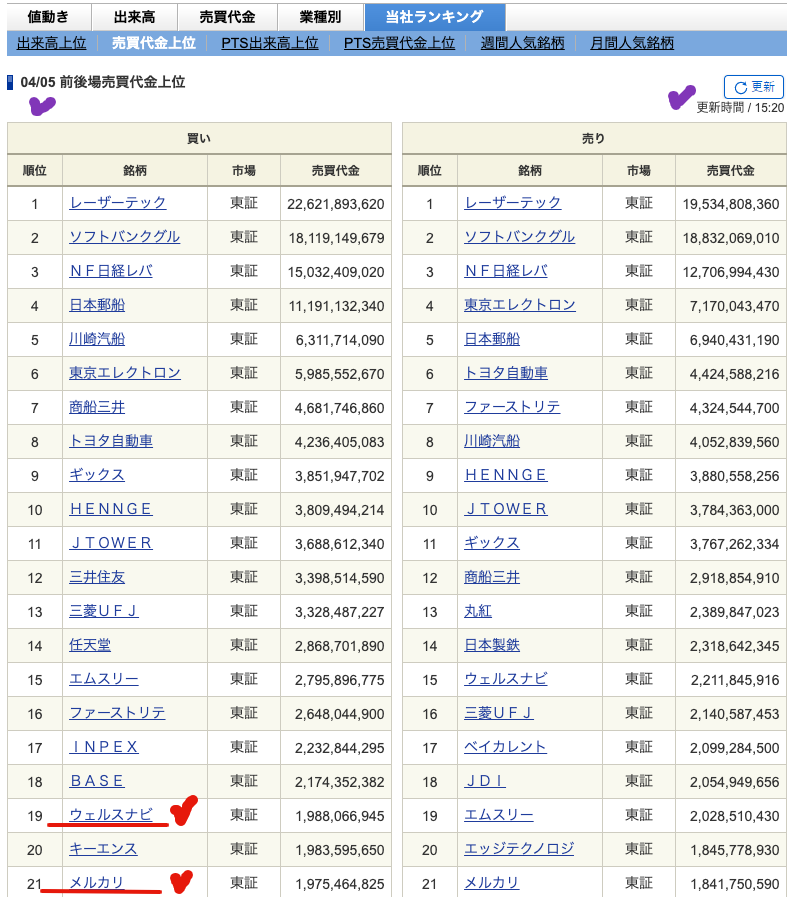The height and width of the screenshot is (897, 803).
Task: Open エムスリー in the buy table
Action: tap(104, 679)
